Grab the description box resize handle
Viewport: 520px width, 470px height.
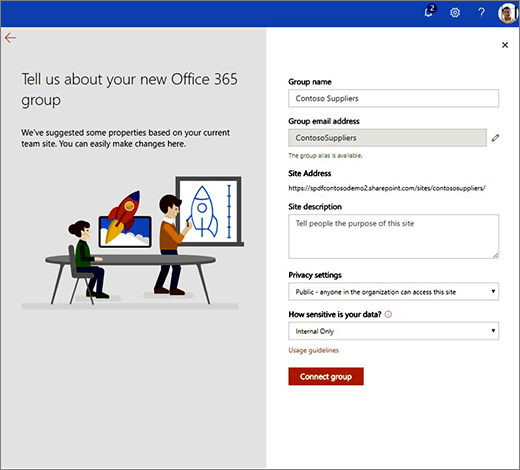coord(495,255)
